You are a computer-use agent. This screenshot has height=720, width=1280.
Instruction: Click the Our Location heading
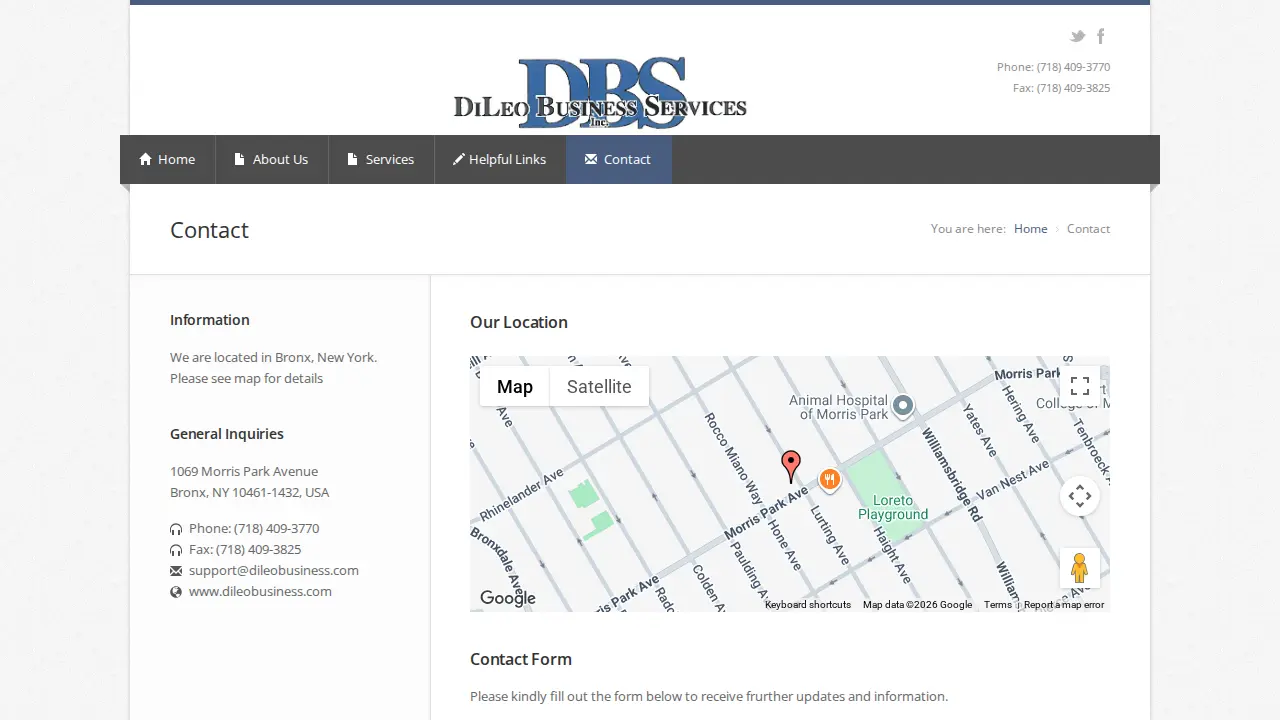[519, 322]
